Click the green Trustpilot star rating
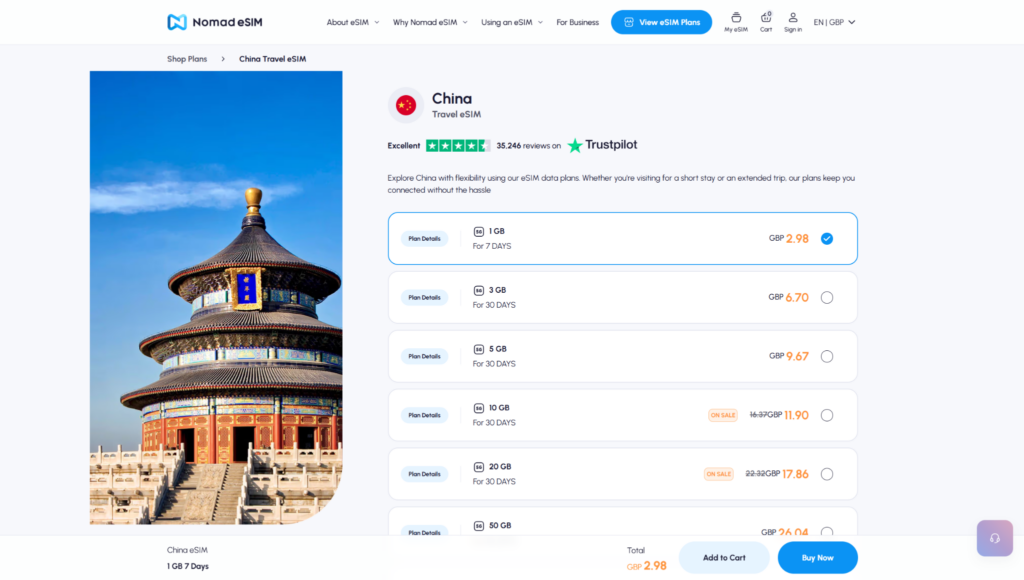This screenshot has width=1024, height=580. click(x=457, y=146)
